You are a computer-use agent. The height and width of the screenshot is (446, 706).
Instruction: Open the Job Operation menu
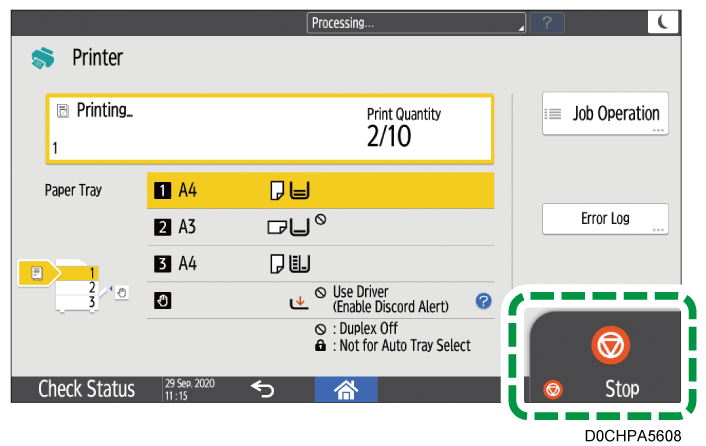coord(605,114)
